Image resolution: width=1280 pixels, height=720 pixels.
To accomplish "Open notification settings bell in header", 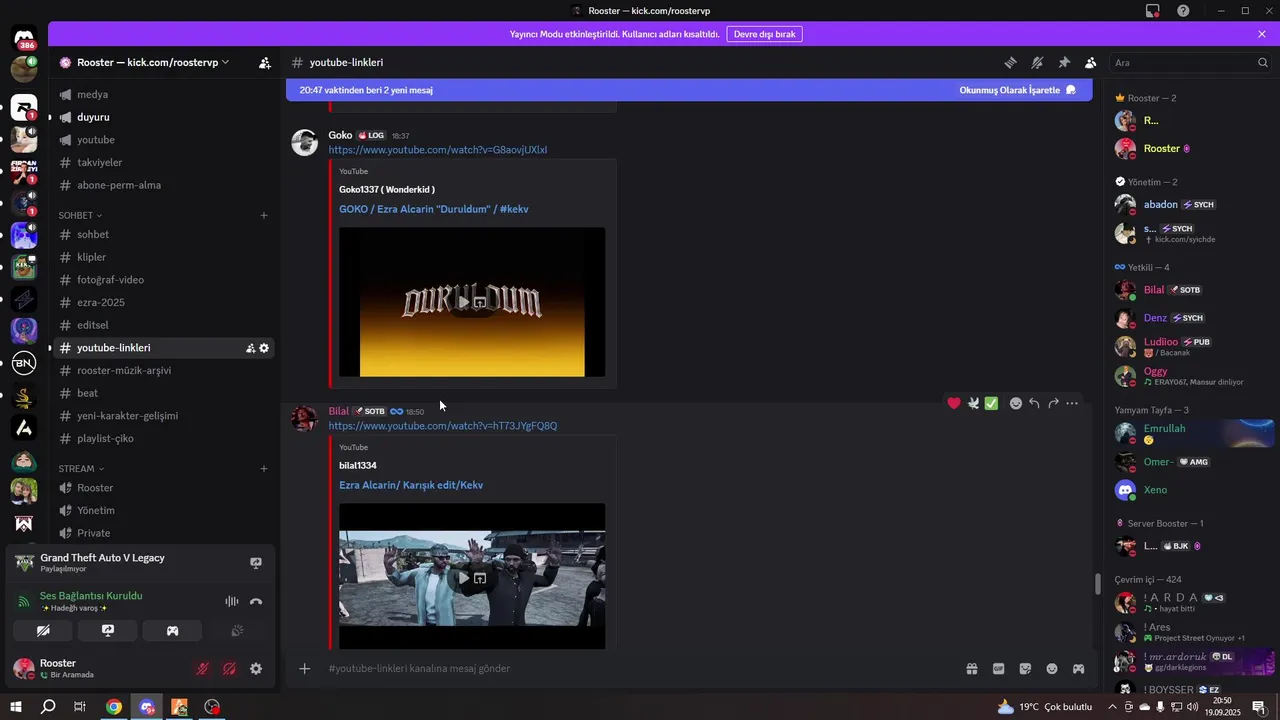I will (x=1038, y=63).
